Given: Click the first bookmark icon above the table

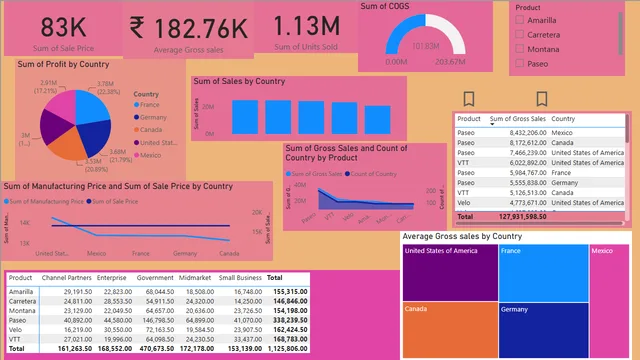Looking at the screenshot, I should tap(469, 99).
